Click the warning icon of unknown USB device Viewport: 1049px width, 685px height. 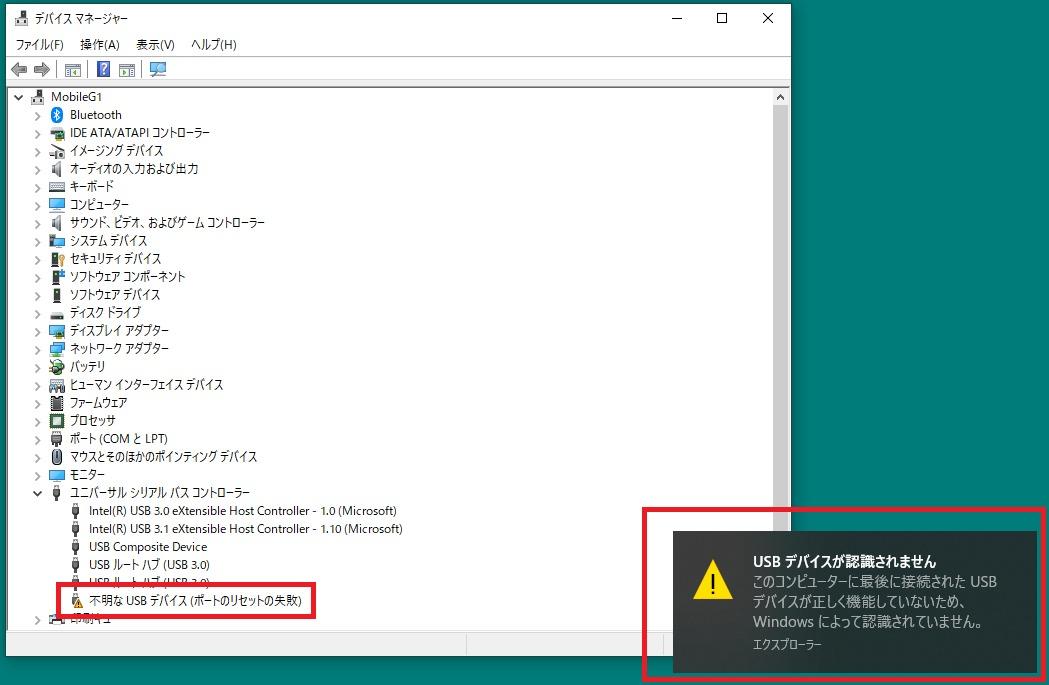point(77,601)
